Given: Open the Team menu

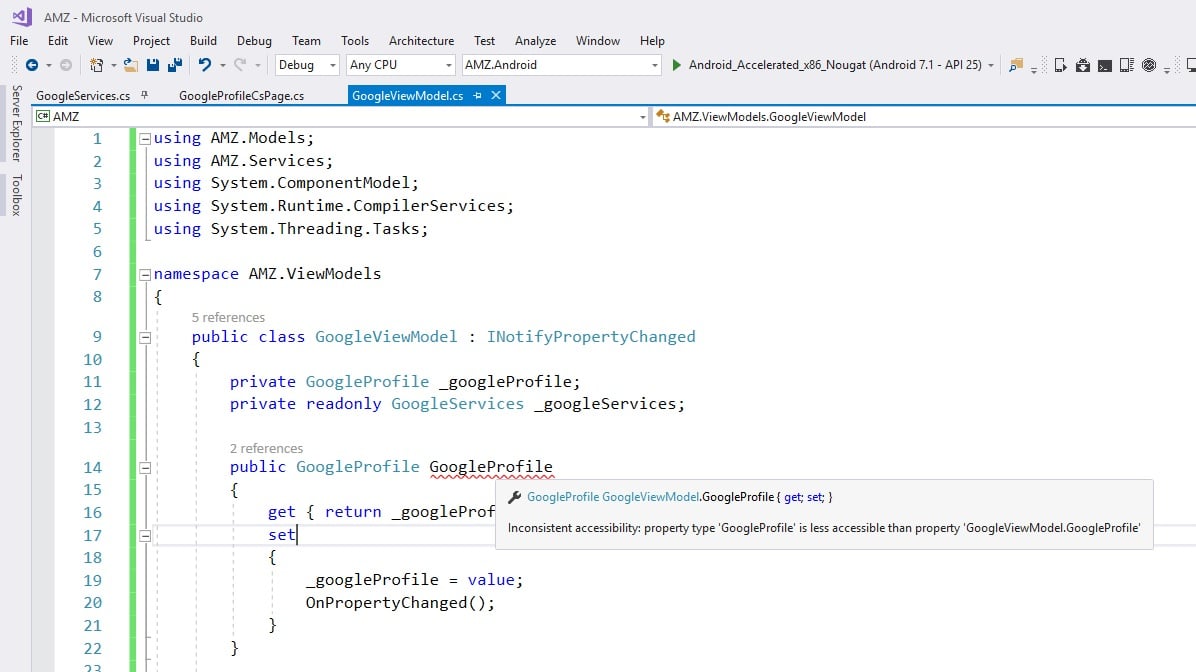Looking at the screenshot, I should point(306,41).
